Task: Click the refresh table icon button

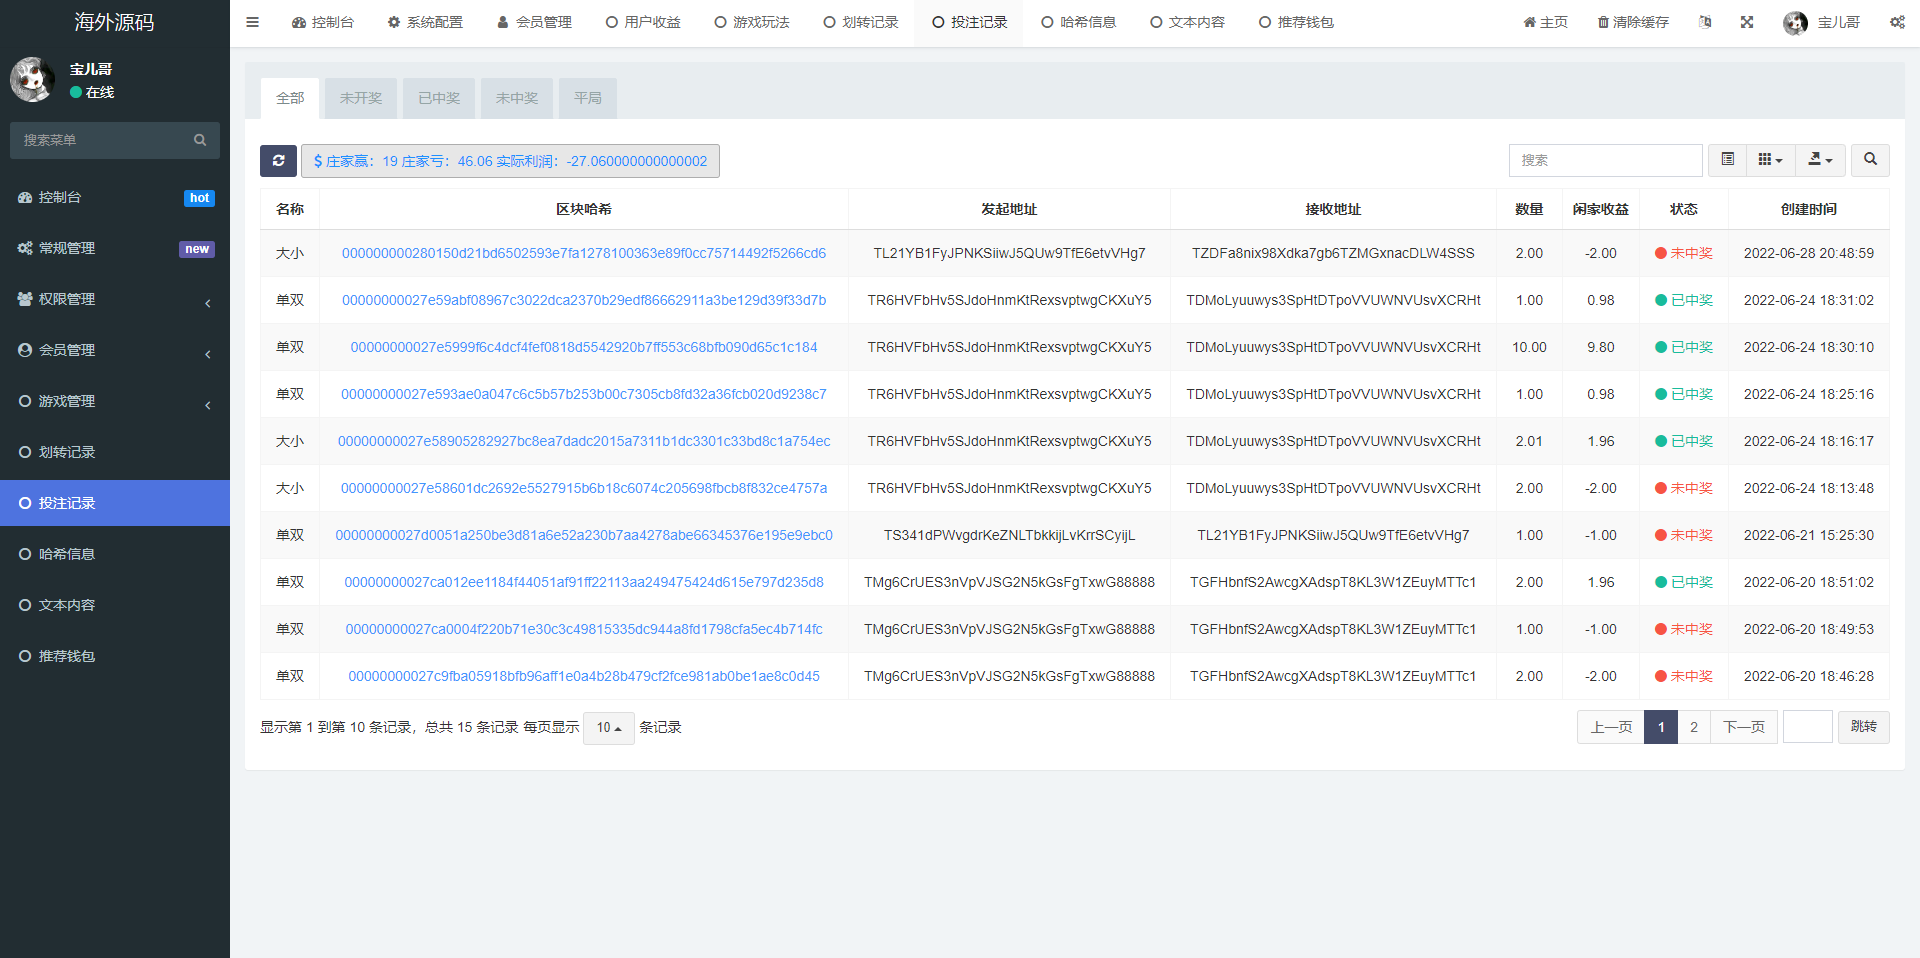Action: (x=278, y=161)
